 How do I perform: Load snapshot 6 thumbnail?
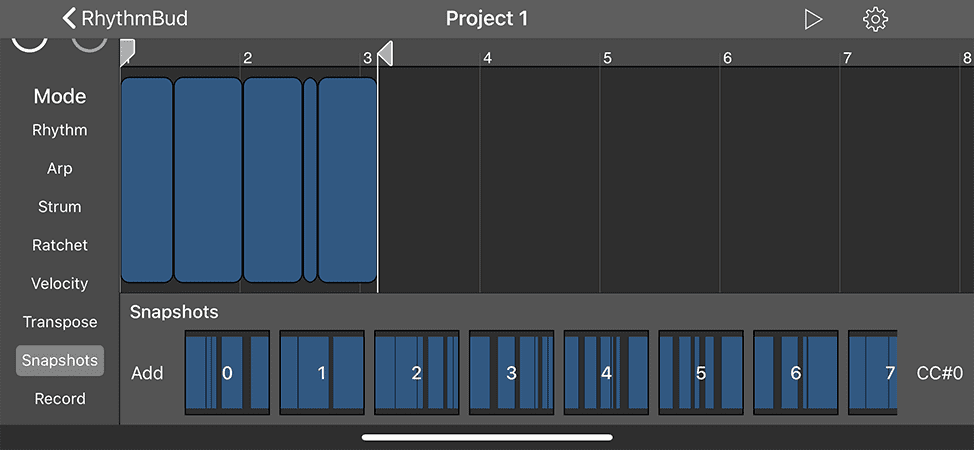click(x=796, y=373)
